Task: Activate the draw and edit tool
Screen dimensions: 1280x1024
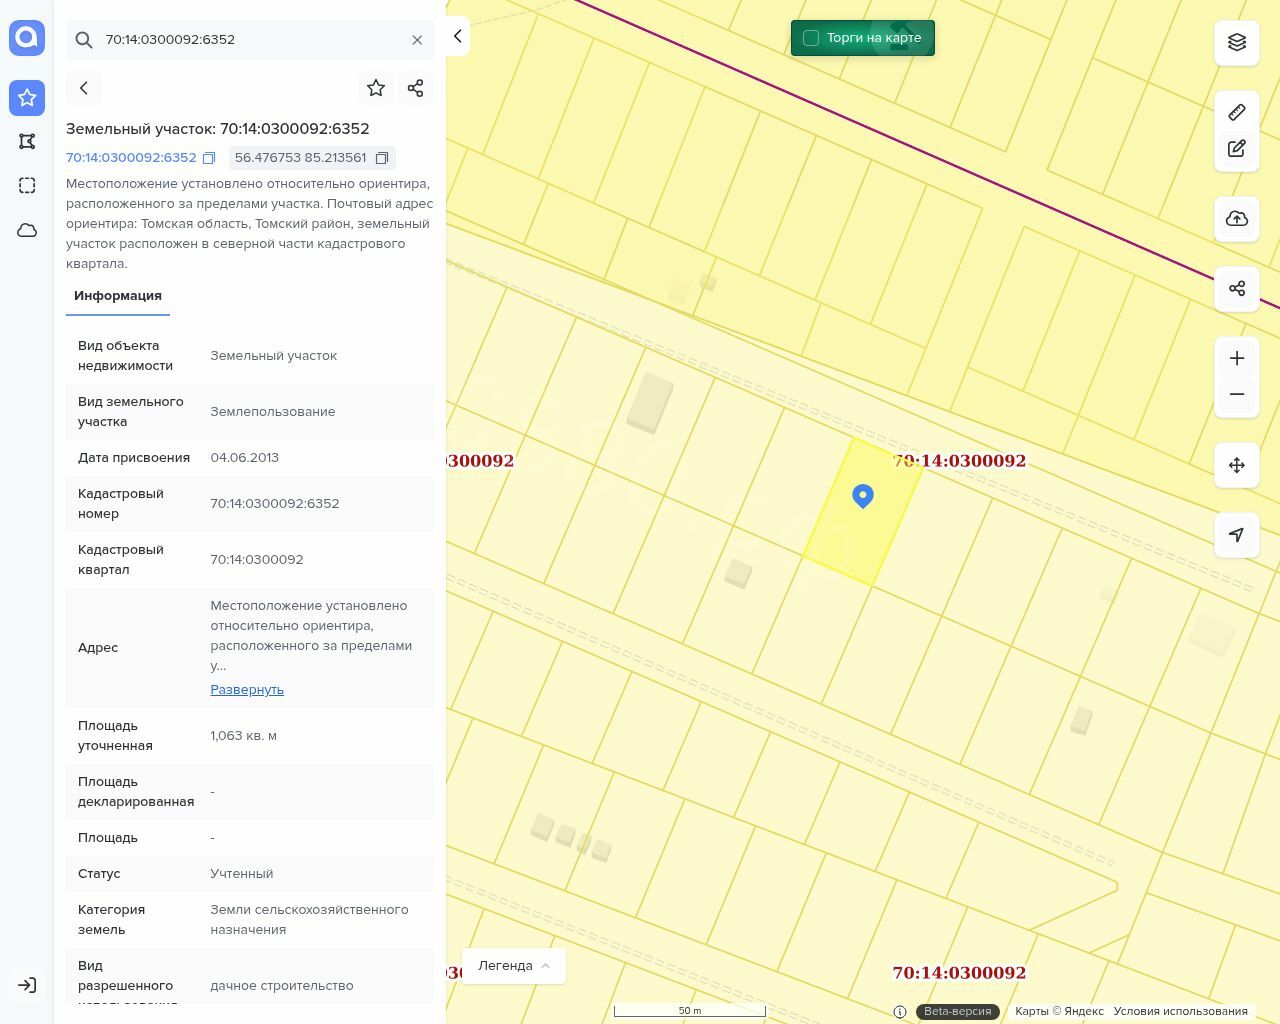Action: 1237,149
